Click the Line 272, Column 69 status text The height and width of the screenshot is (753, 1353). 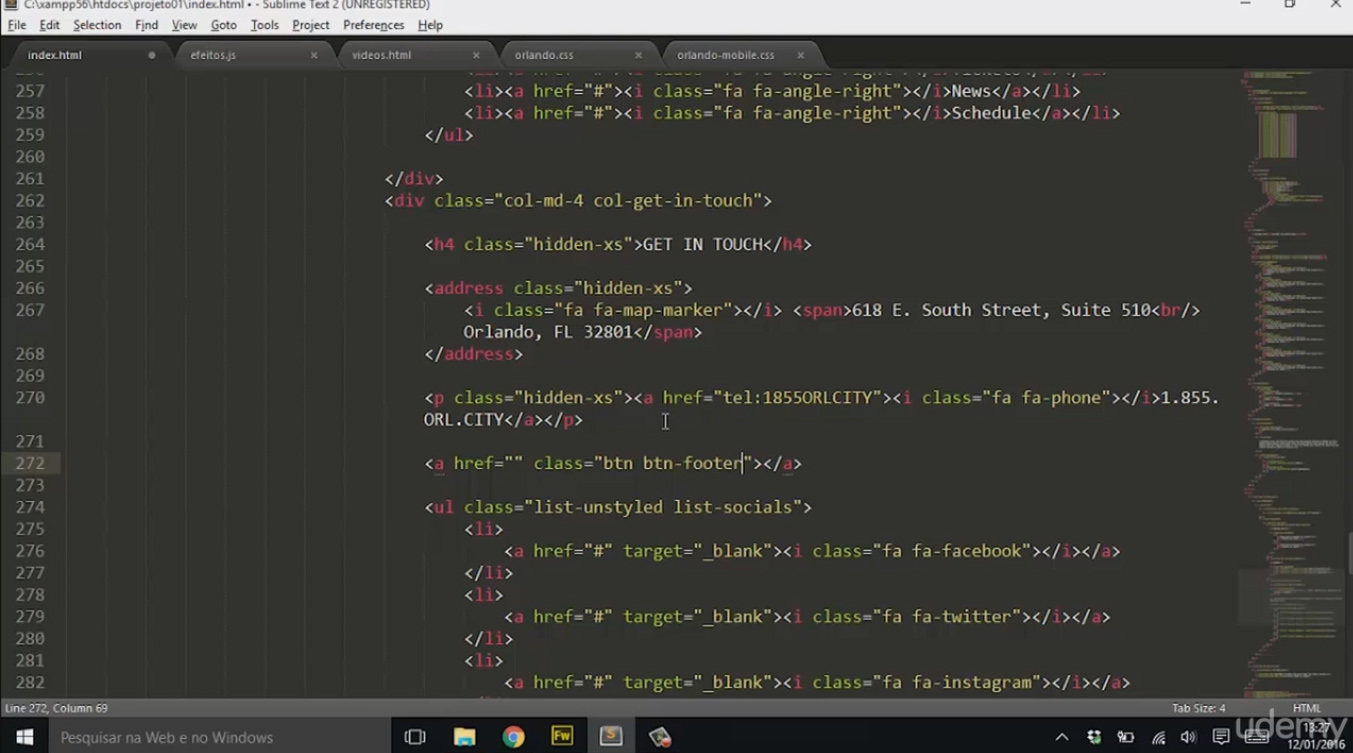tap(56, 708)
